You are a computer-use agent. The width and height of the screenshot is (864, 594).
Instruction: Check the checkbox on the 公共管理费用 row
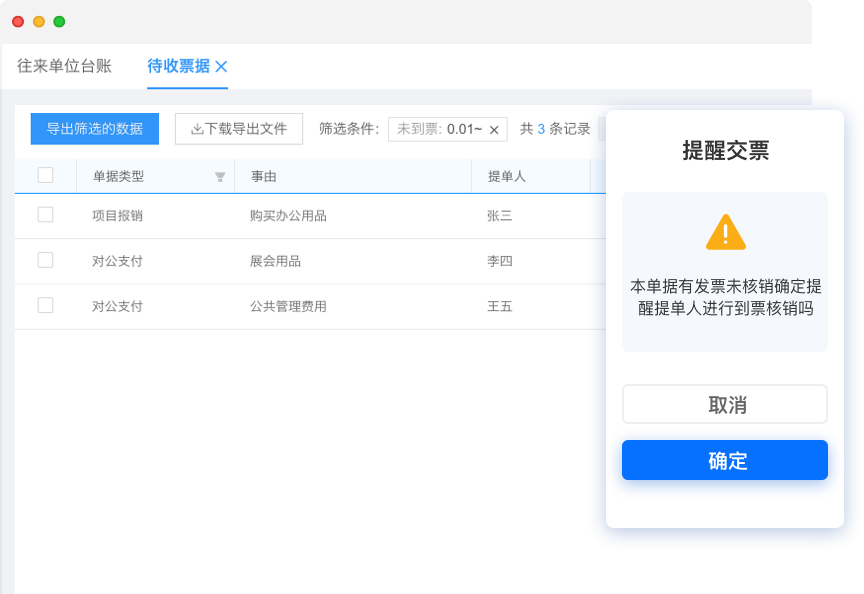coord(45,304)
